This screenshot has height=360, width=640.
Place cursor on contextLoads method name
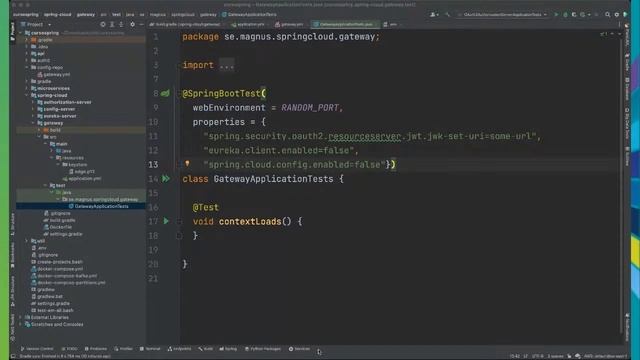click(x=250, y=222)
